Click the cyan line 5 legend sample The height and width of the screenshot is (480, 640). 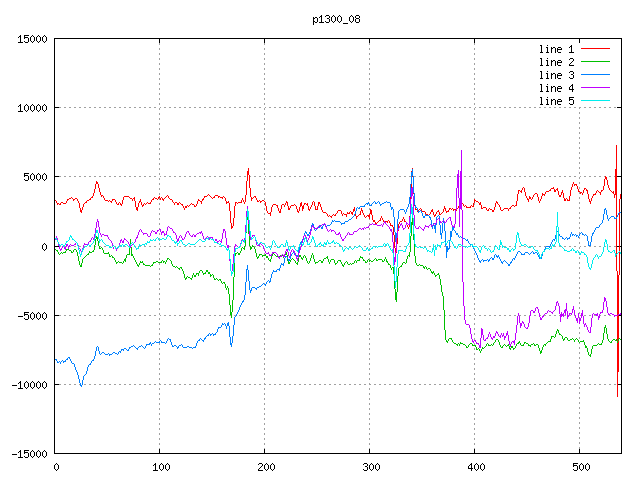595,101
